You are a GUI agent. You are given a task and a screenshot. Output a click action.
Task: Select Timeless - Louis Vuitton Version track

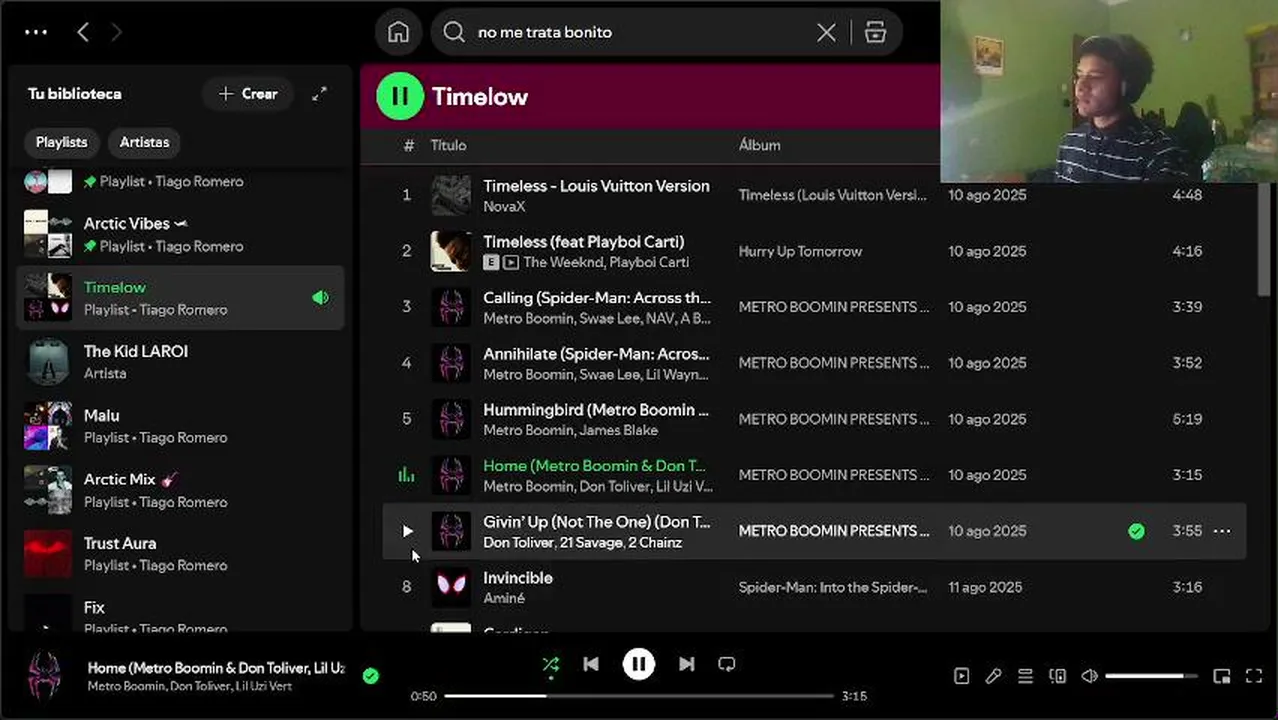pos(596,186)
